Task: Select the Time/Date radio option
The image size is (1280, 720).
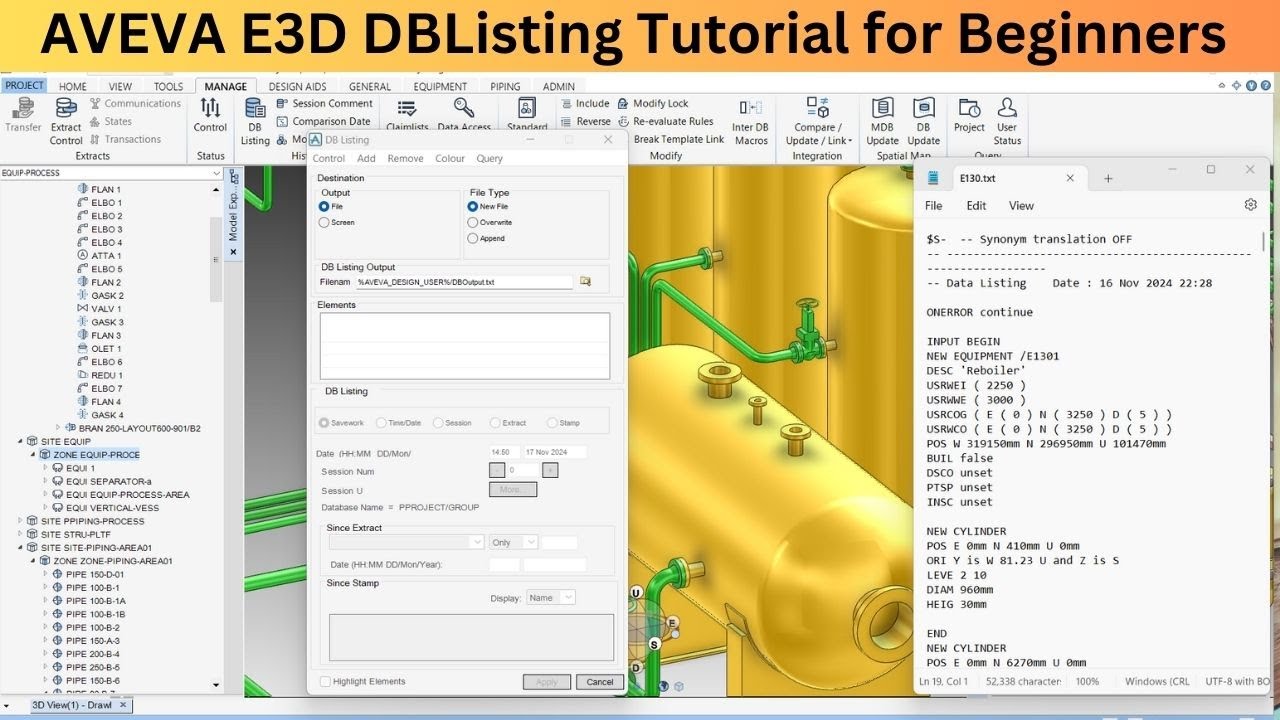Action: click(x=380, y=423)
